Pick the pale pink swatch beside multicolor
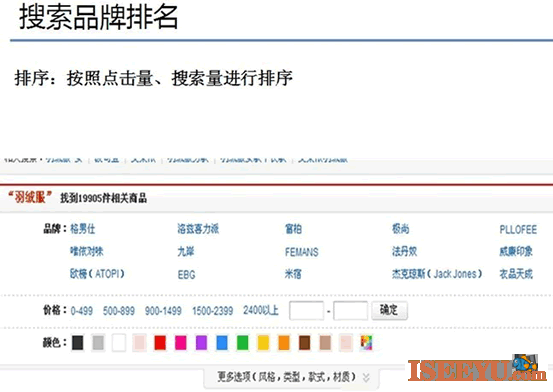The width and height of the screenshot is (553, 392). [346, 343]
